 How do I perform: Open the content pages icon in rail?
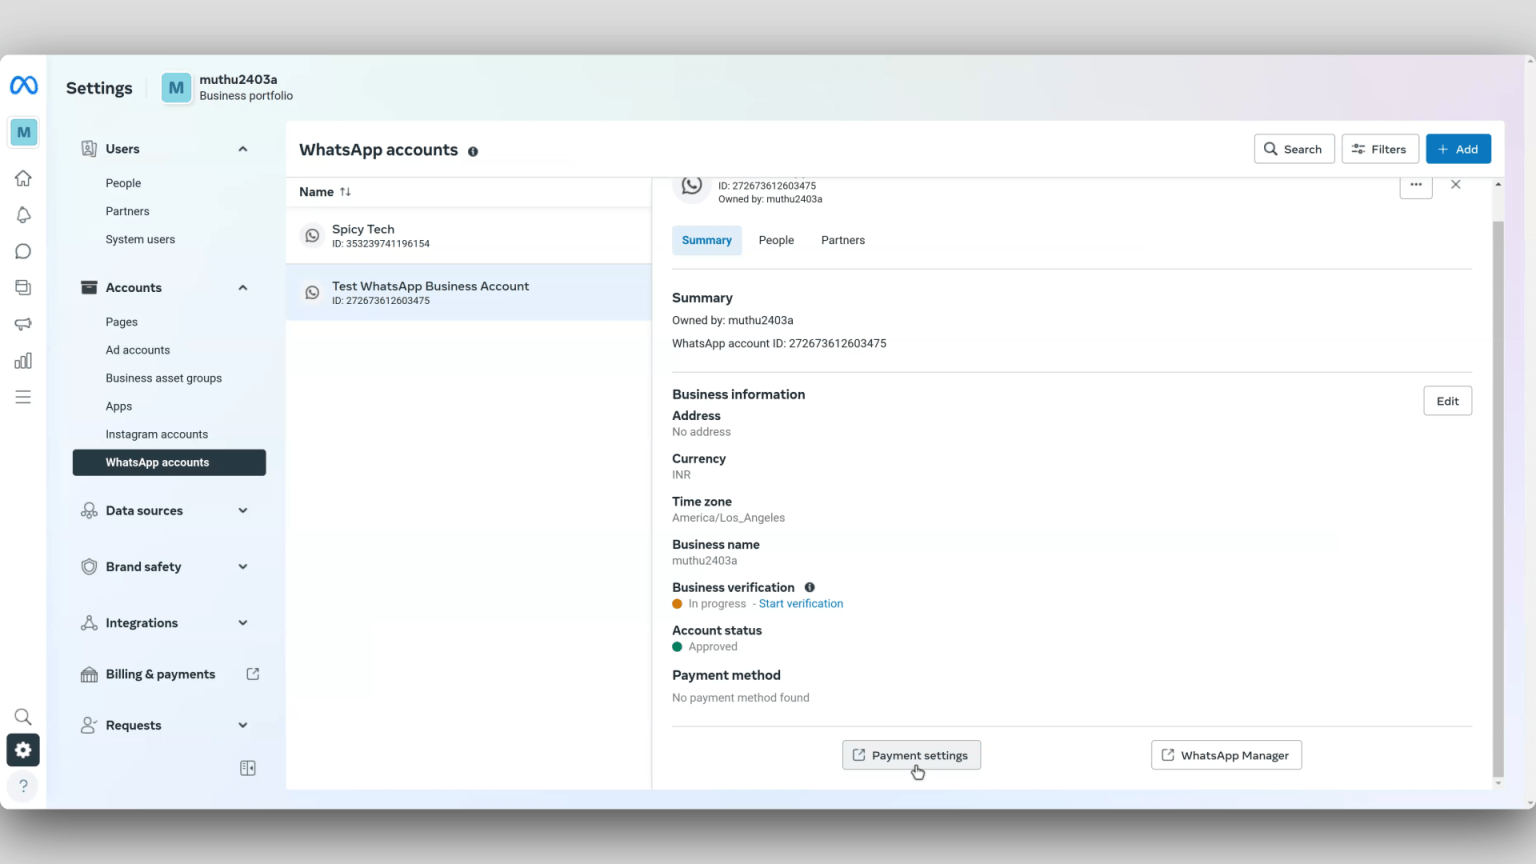tap(23, 288)
